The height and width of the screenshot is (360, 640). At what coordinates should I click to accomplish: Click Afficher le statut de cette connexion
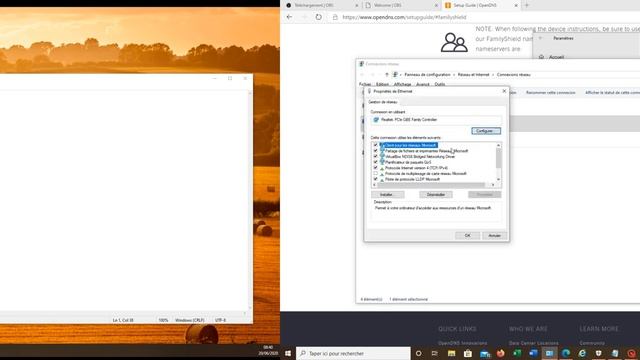click(612, 93)
